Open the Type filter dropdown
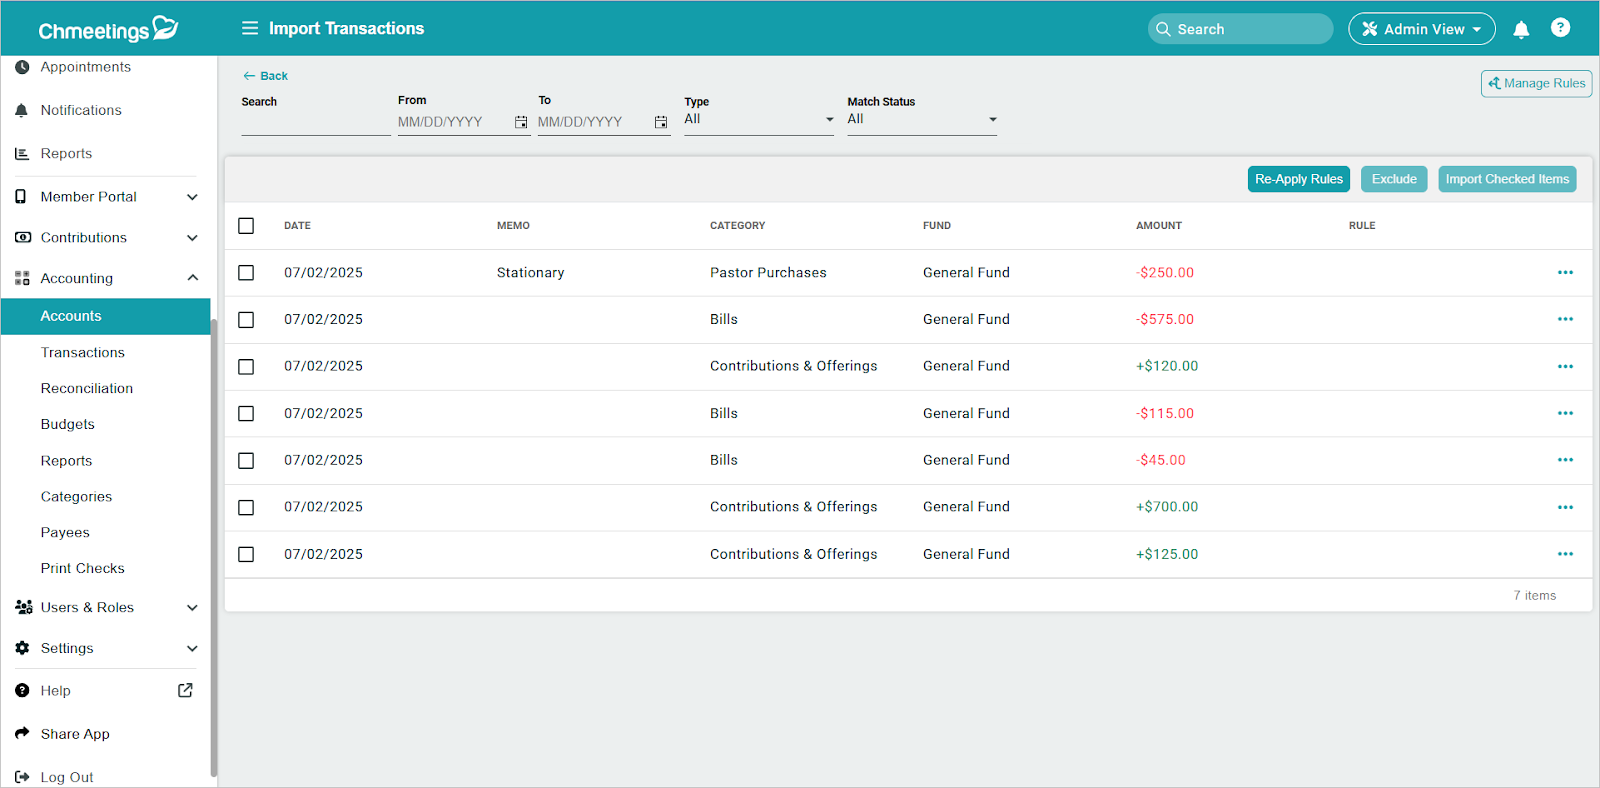The width and height of the screenshot is (1600, 788). [x=758, y=120]
